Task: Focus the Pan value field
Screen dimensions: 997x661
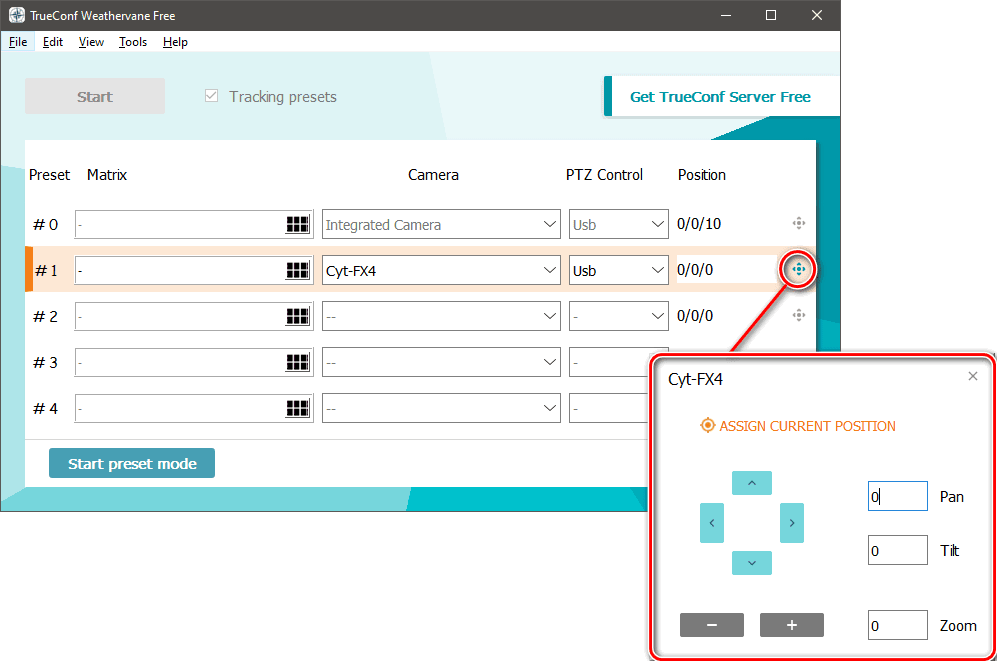Action: pyautogui.click(x=897, y=496)
